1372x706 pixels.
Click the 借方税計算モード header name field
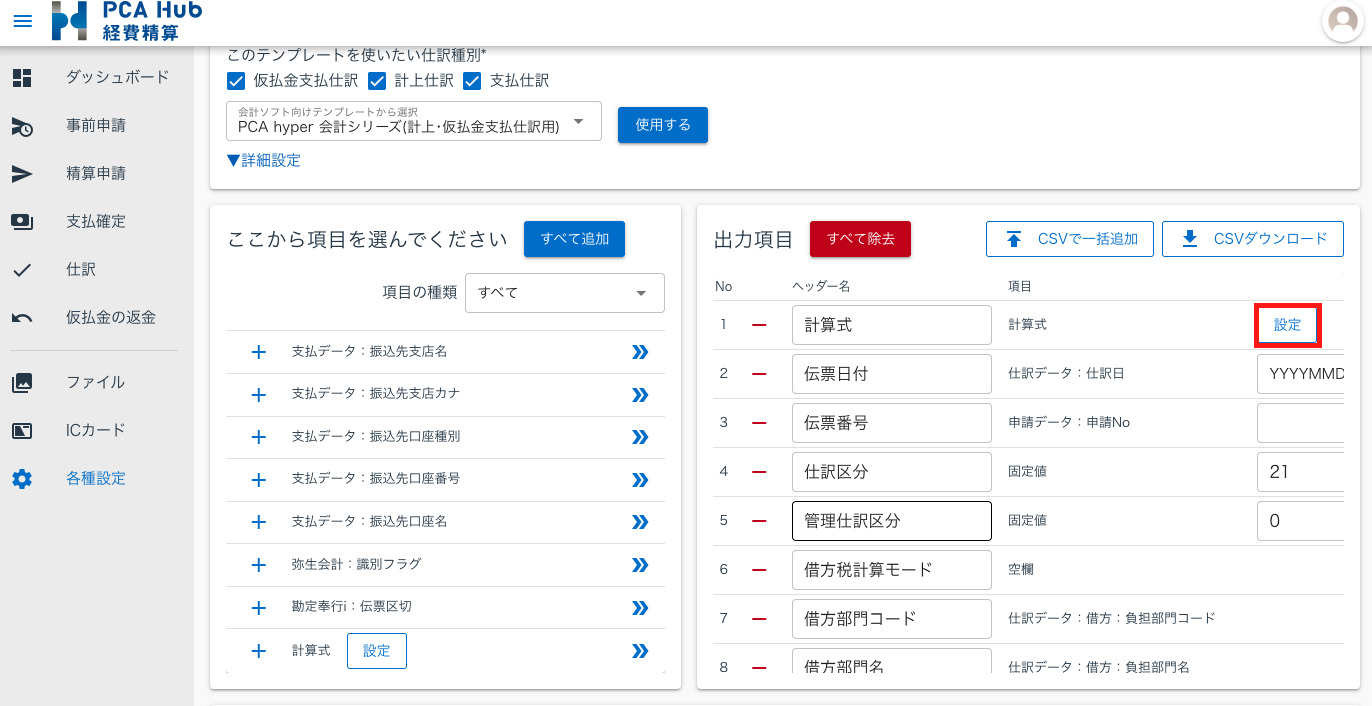(x=891, y=570)
